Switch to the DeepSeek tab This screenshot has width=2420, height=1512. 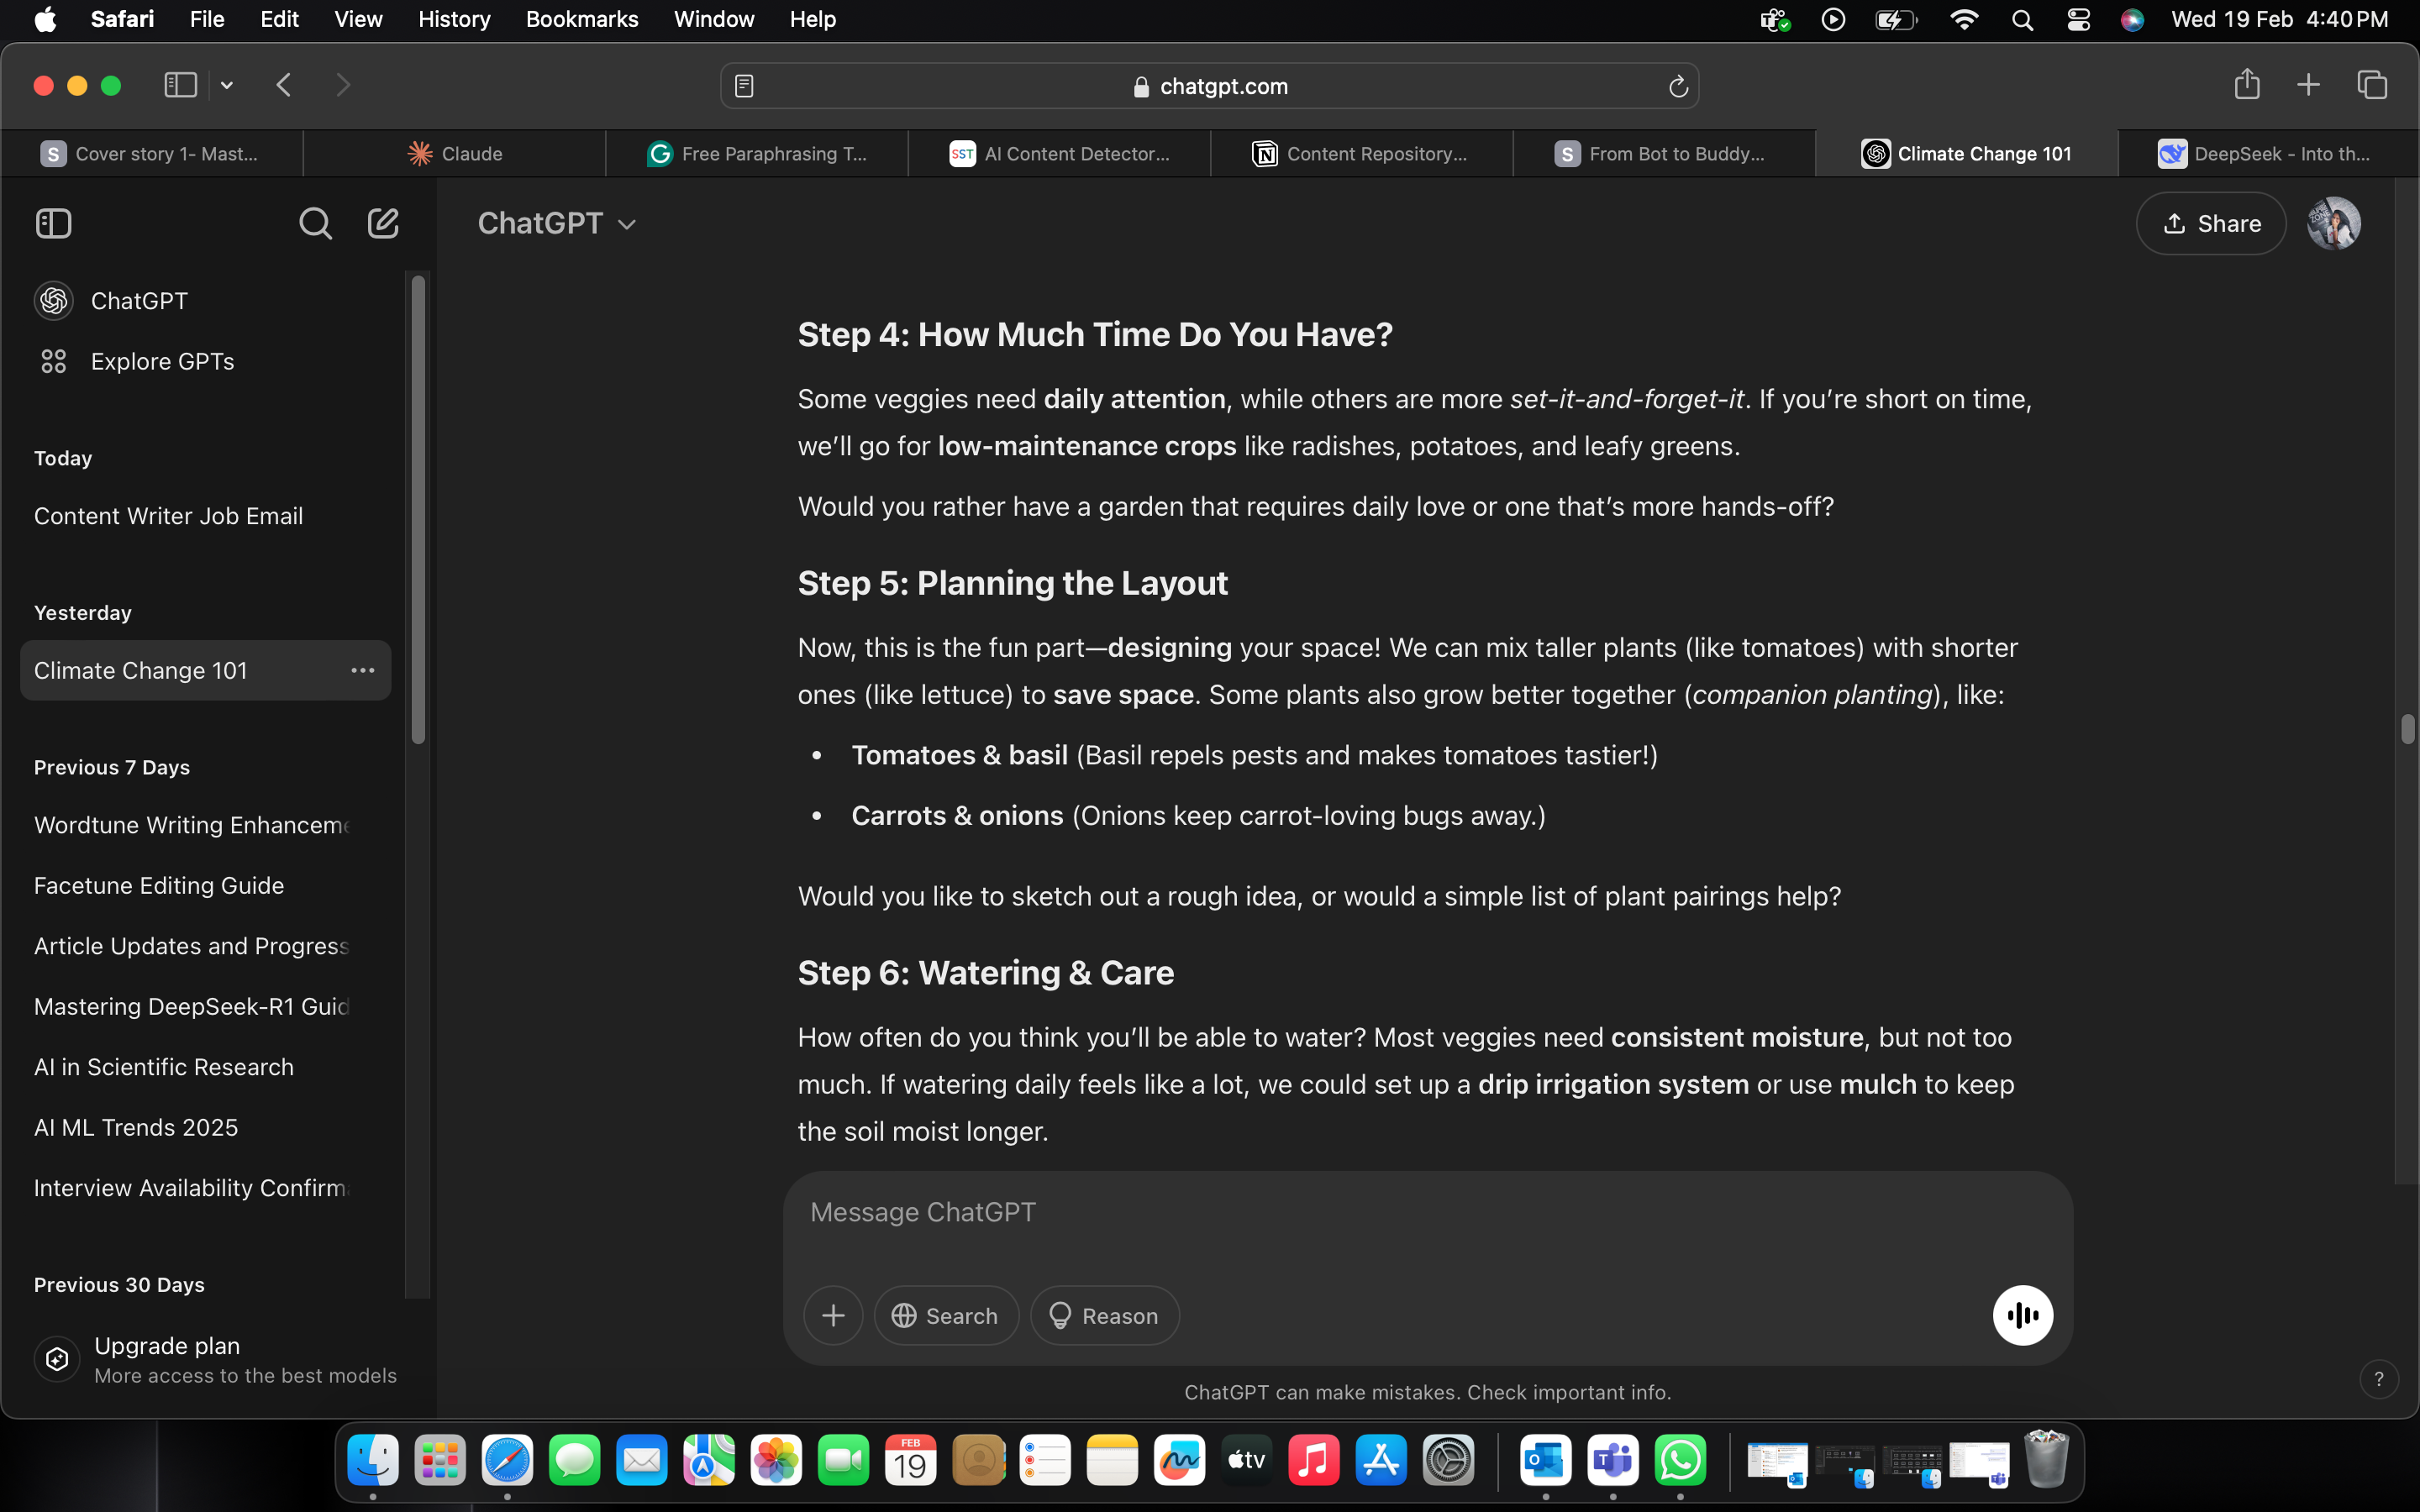click(x=2267, y=153)
